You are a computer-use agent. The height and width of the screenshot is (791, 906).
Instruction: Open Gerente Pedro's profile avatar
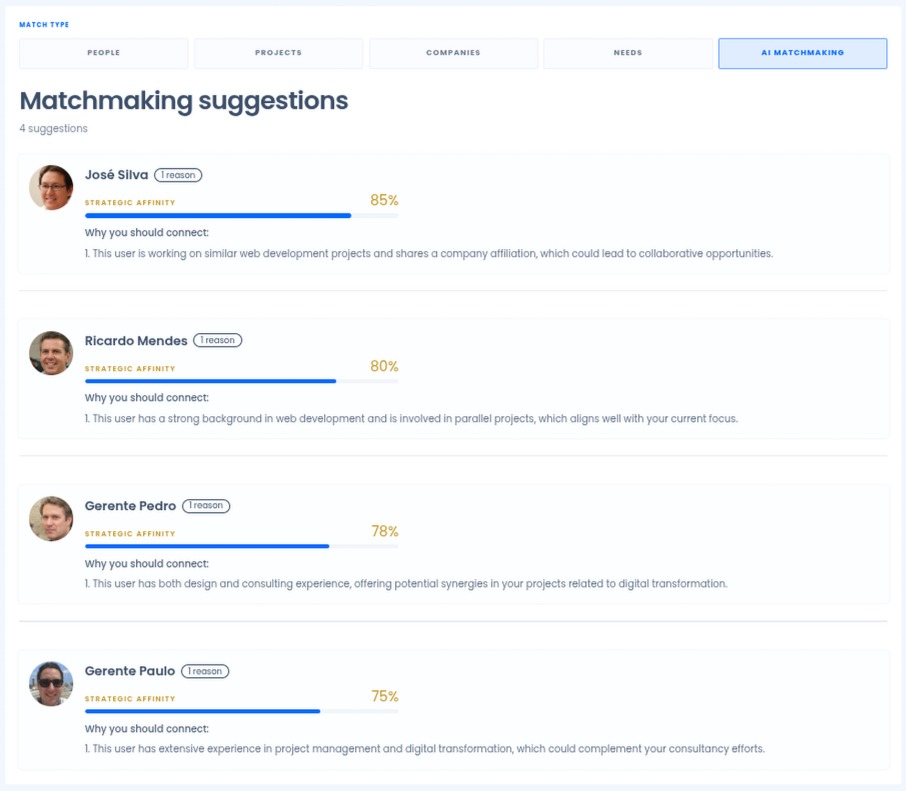click(51, 519)
